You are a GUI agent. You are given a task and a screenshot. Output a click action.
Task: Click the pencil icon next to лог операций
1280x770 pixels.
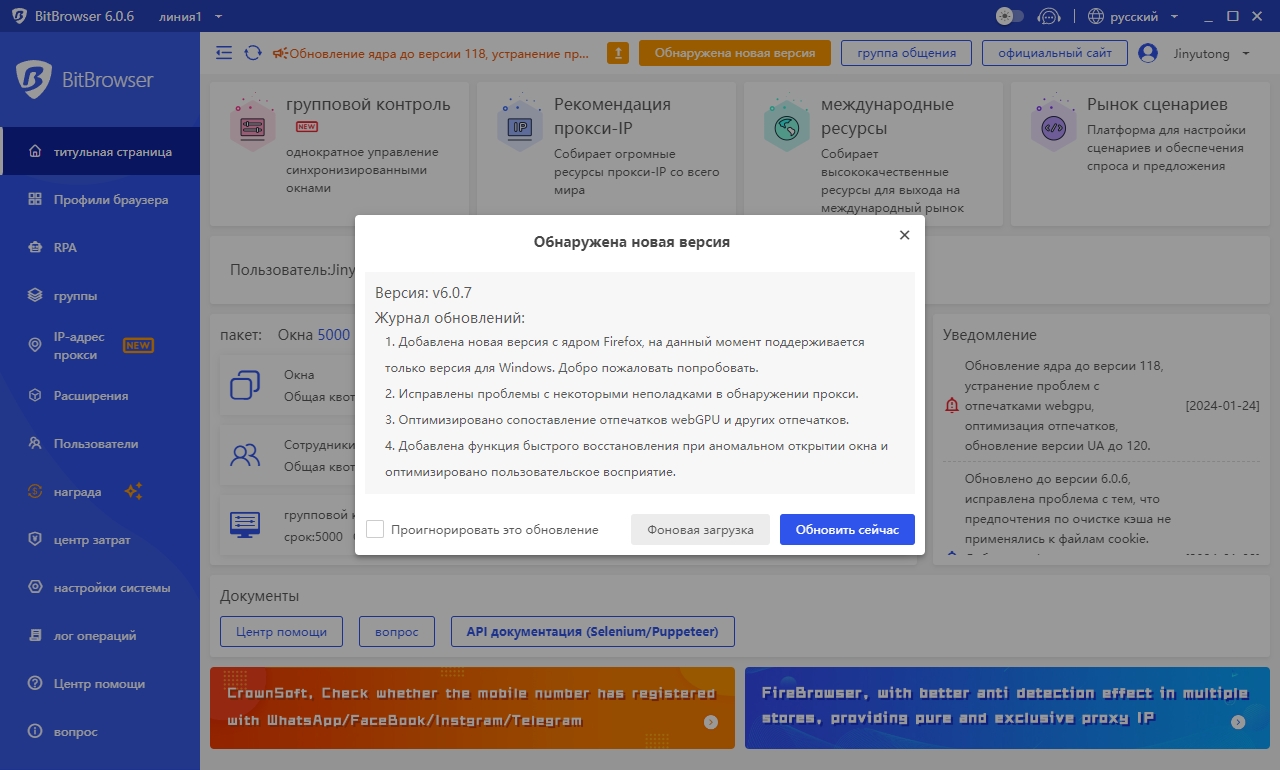[x=35, y=636]
